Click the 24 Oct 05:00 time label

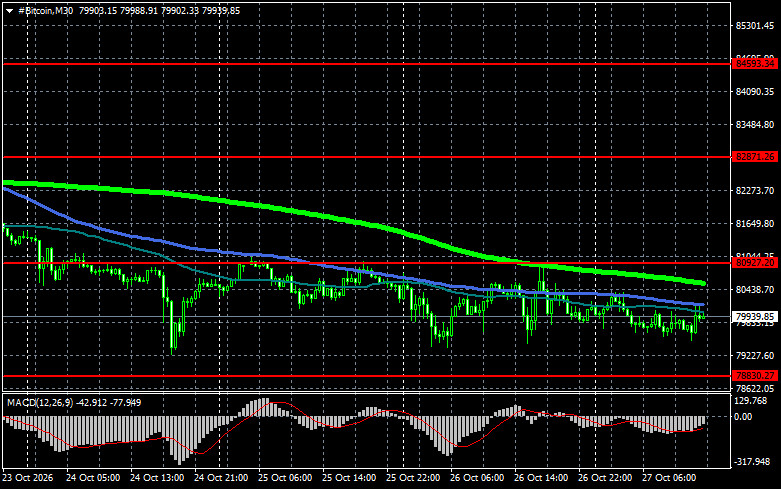93,478
